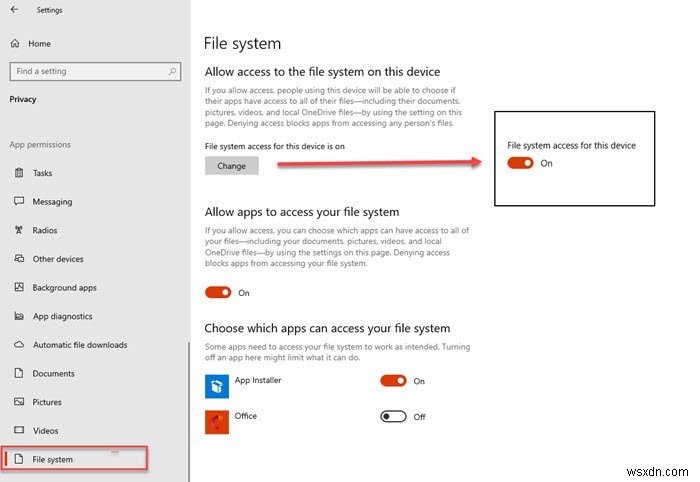
Task: Open Tasks permission via its icon
Action: click(19, 173)
